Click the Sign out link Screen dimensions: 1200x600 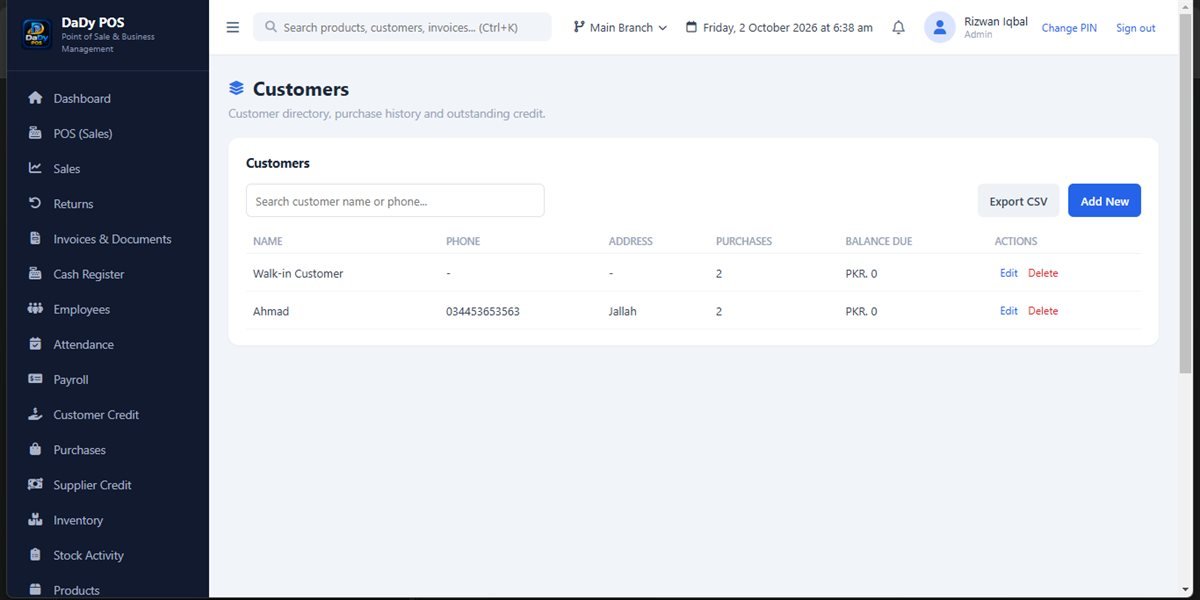(1135, 28)
